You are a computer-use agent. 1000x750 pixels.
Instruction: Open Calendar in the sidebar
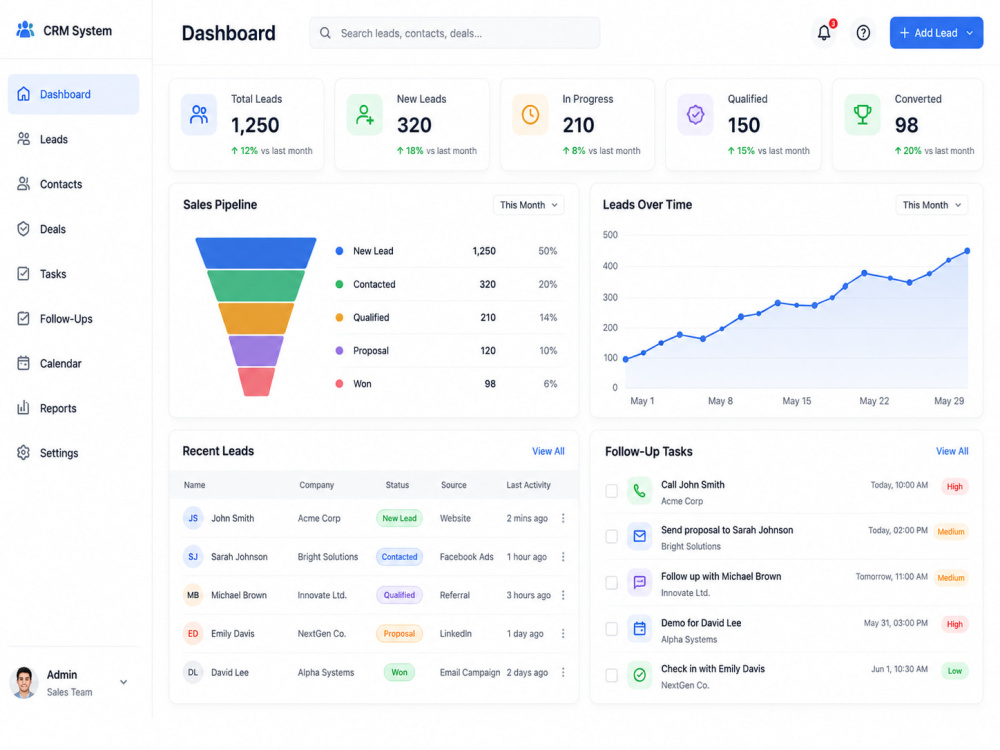coord(73,364)
